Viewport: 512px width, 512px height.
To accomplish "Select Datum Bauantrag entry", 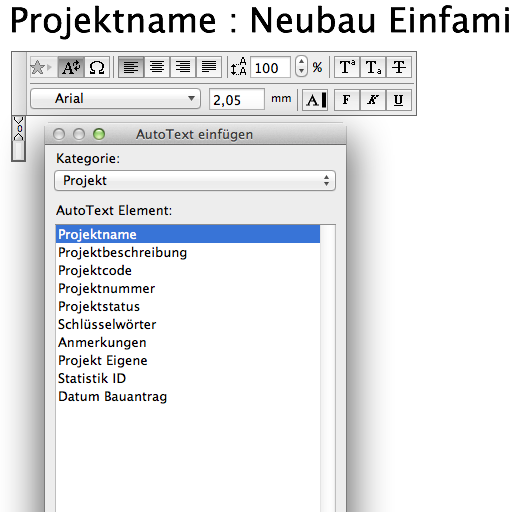I will [188, 396].
